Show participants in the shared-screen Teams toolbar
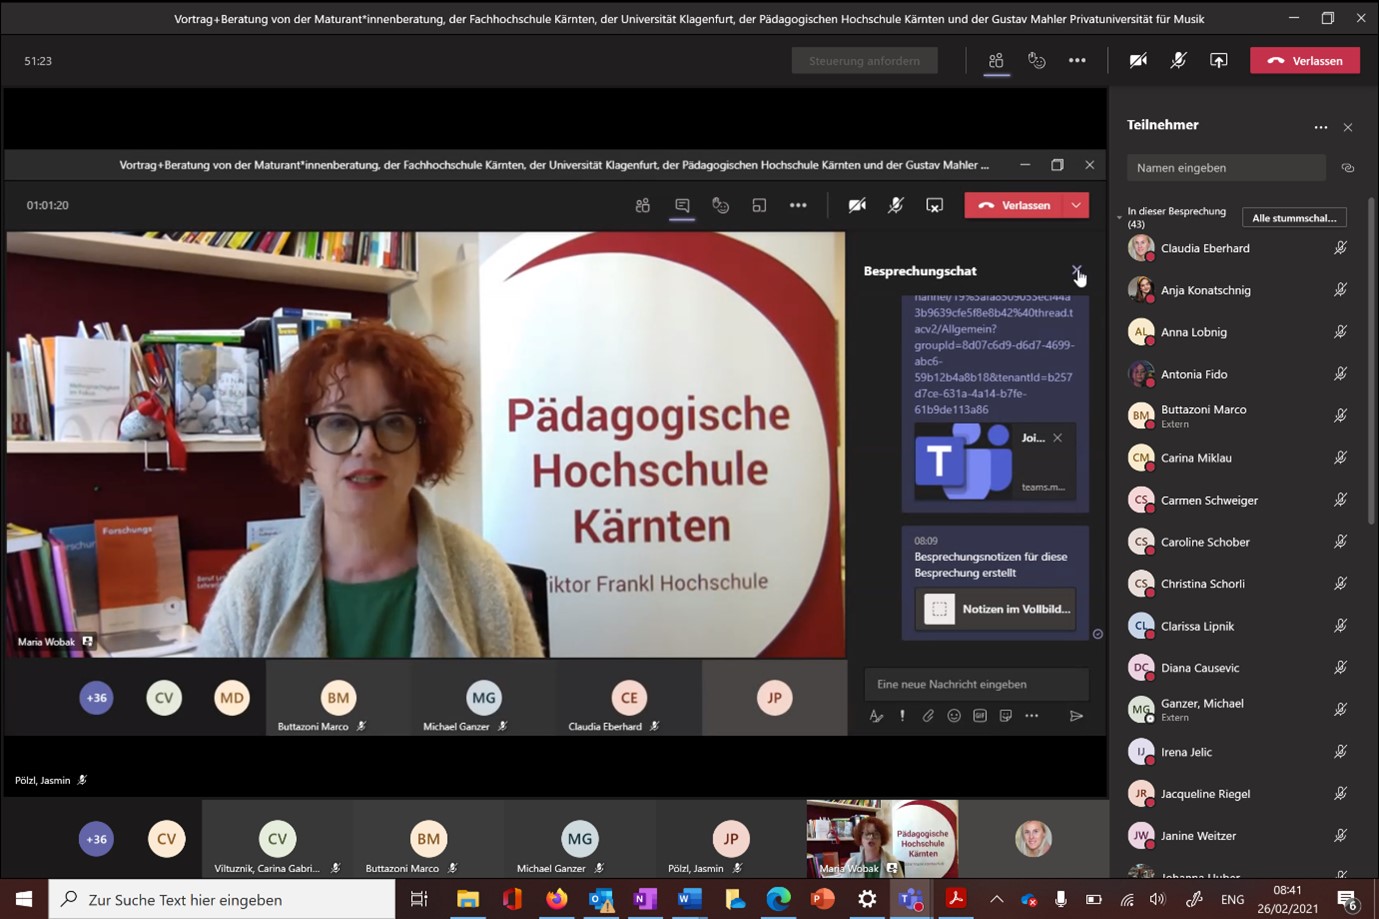The image size is (1379, 919). [643, 205]
